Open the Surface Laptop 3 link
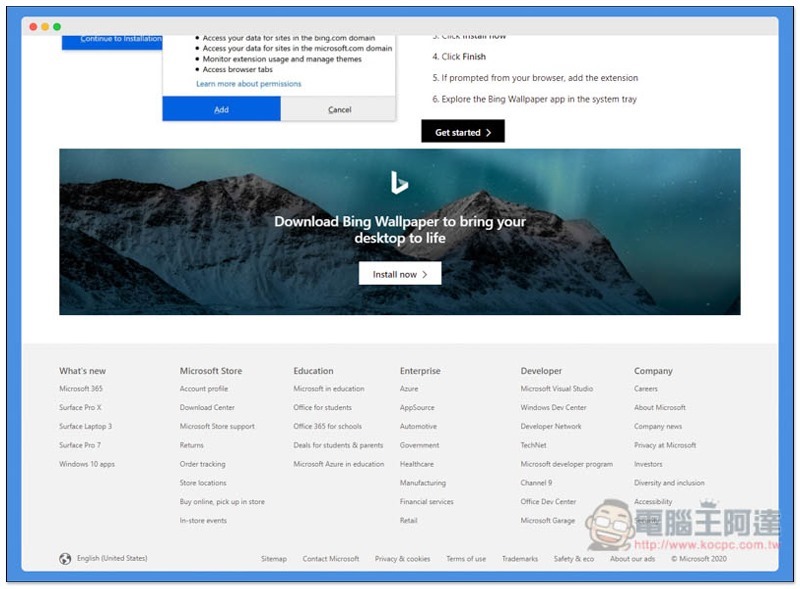 [85, 426]
